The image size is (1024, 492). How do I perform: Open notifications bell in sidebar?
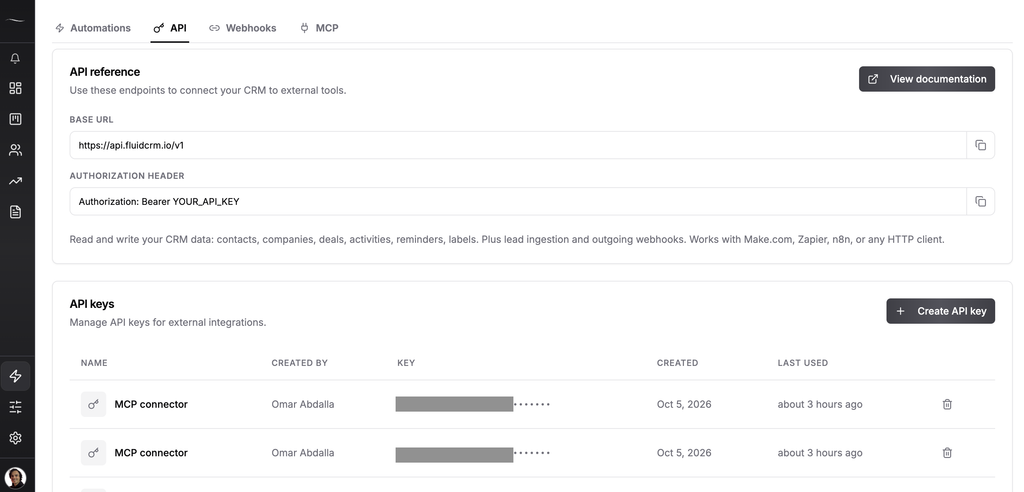15,58
